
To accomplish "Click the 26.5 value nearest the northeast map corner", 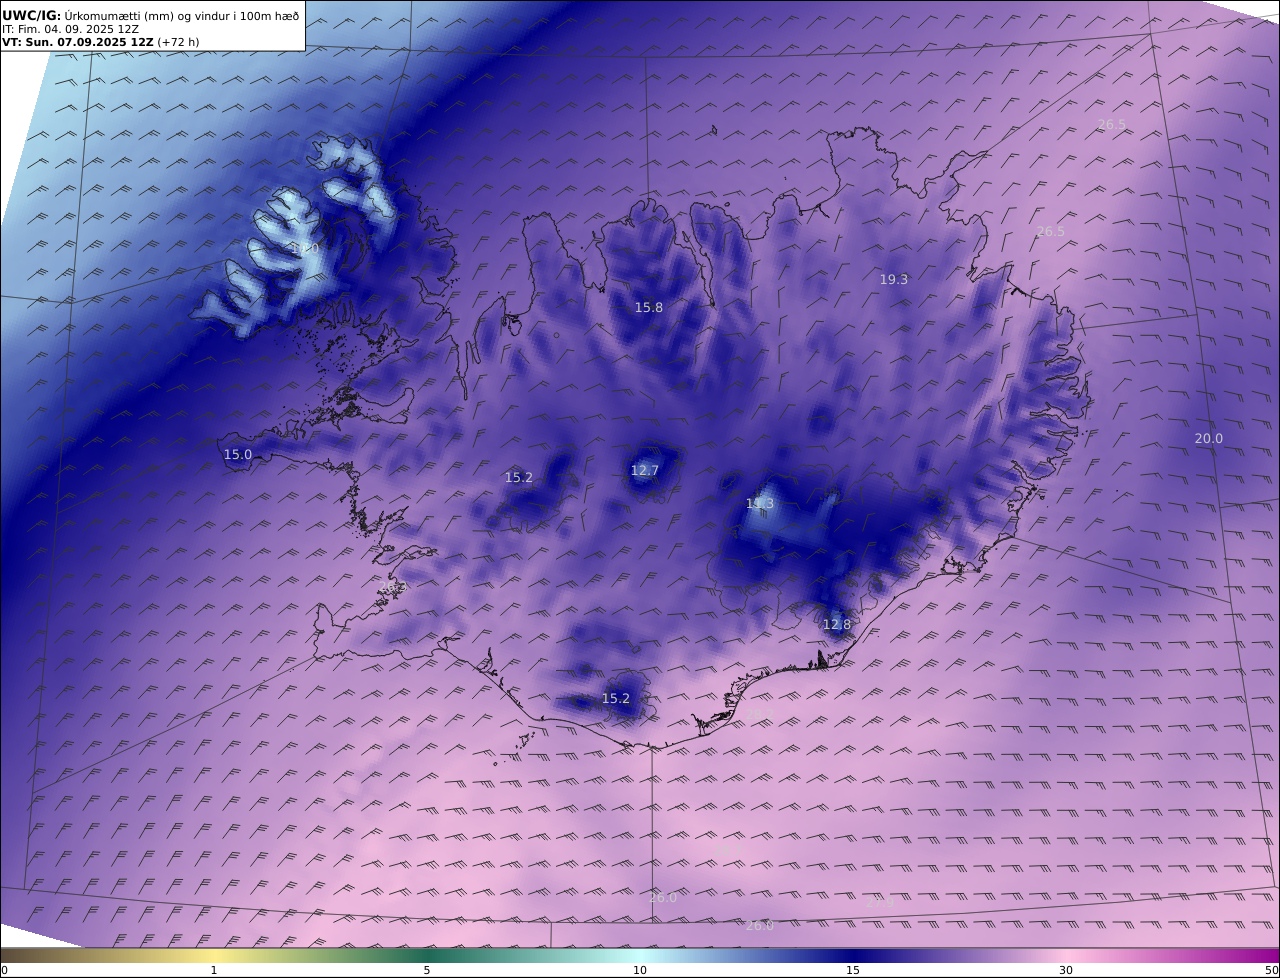I will (1112, 125).
